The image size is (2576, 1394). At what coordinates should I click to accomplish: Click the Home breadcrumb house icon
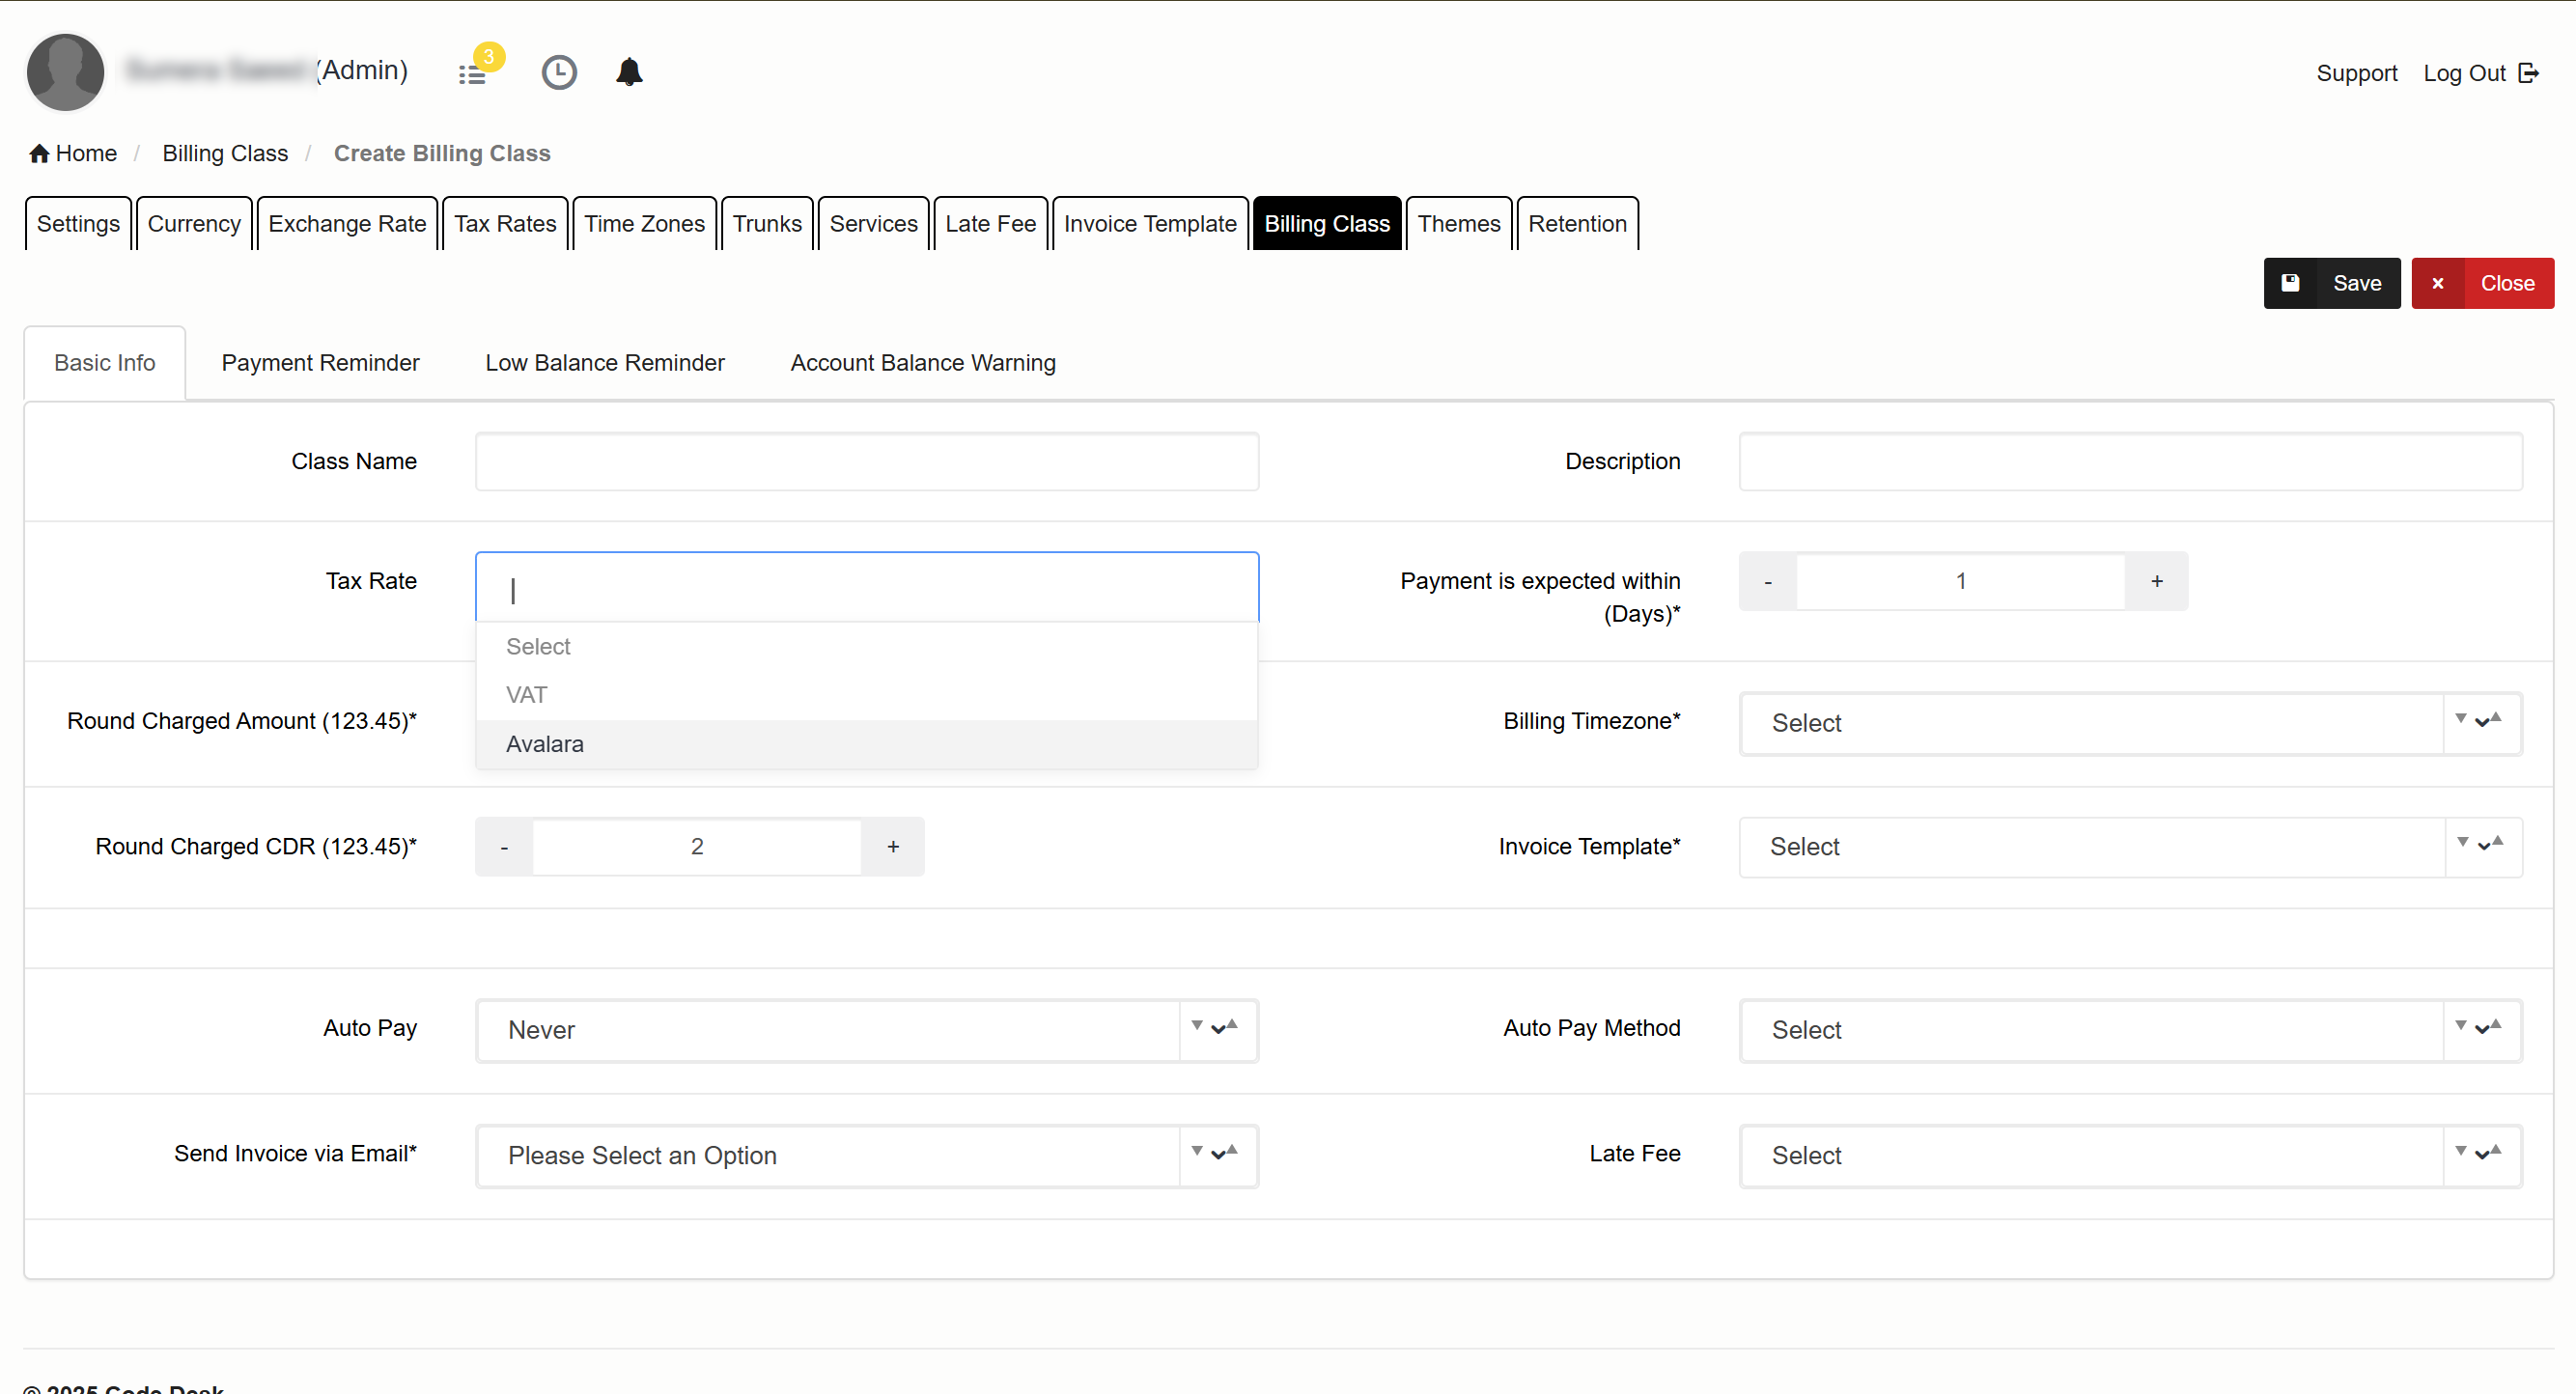tap(39, 153)
